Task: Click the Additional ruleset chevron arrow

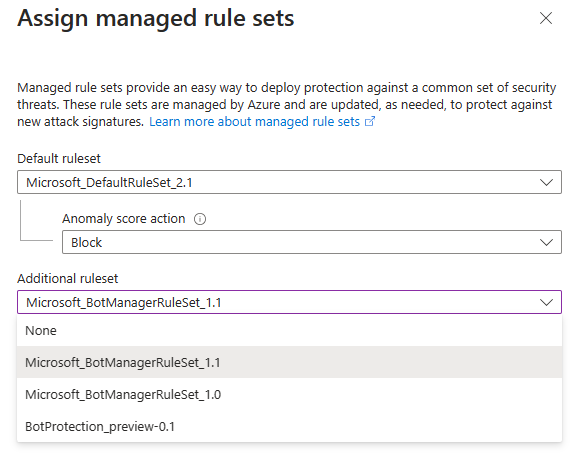Action: click(x=546, y=302)
